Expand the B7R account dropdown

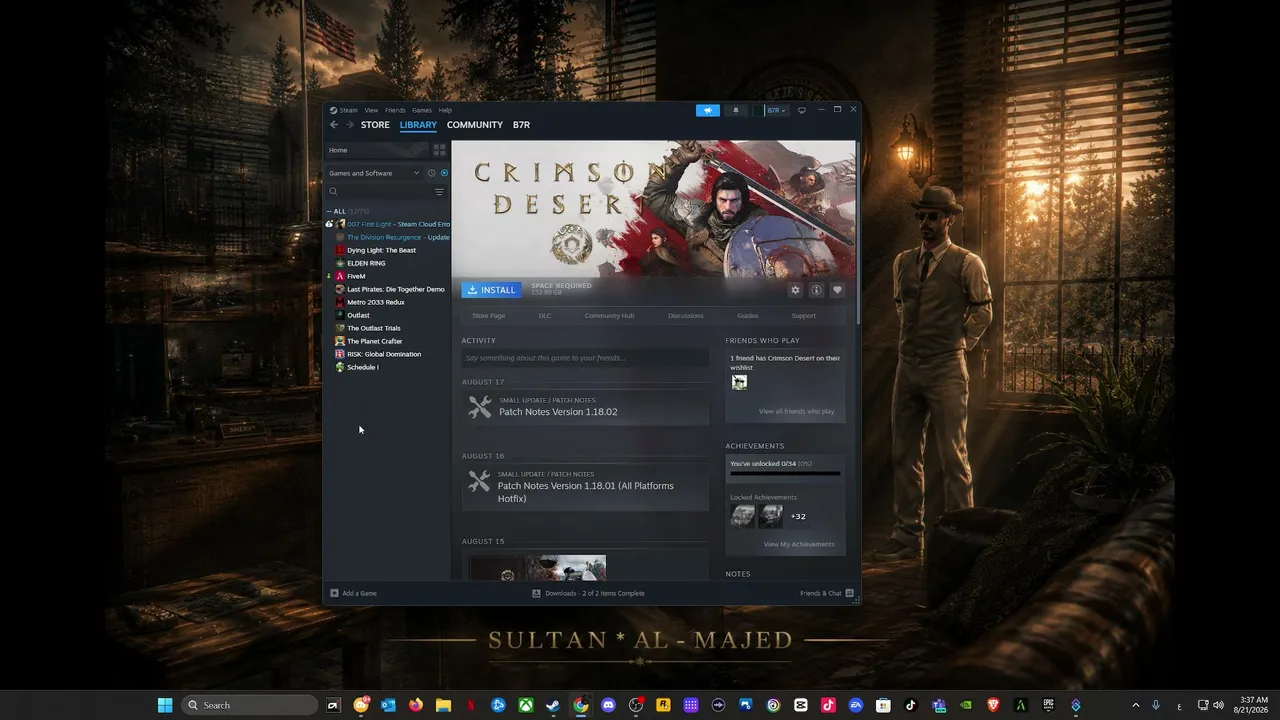776,110
